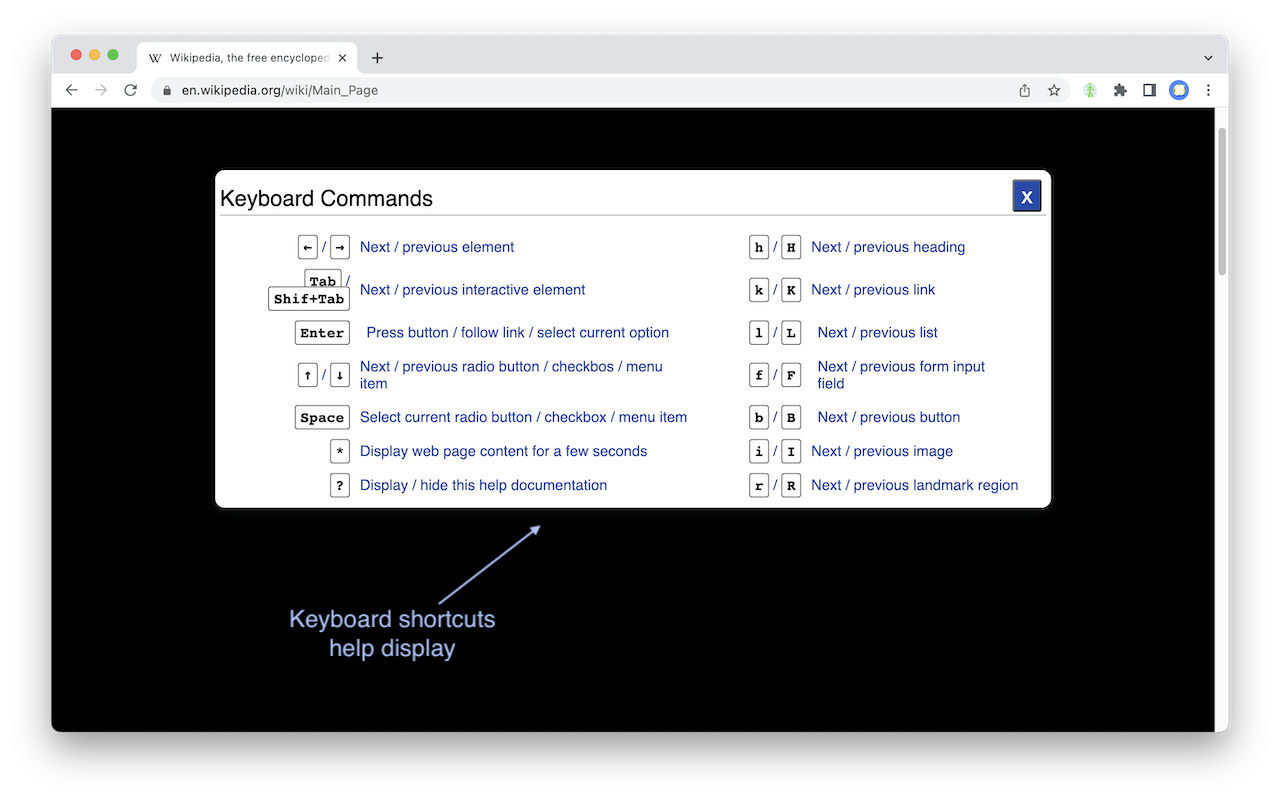Bookmark this page with the star icon
1280x800 pixels.
(x=1054, y=90)
